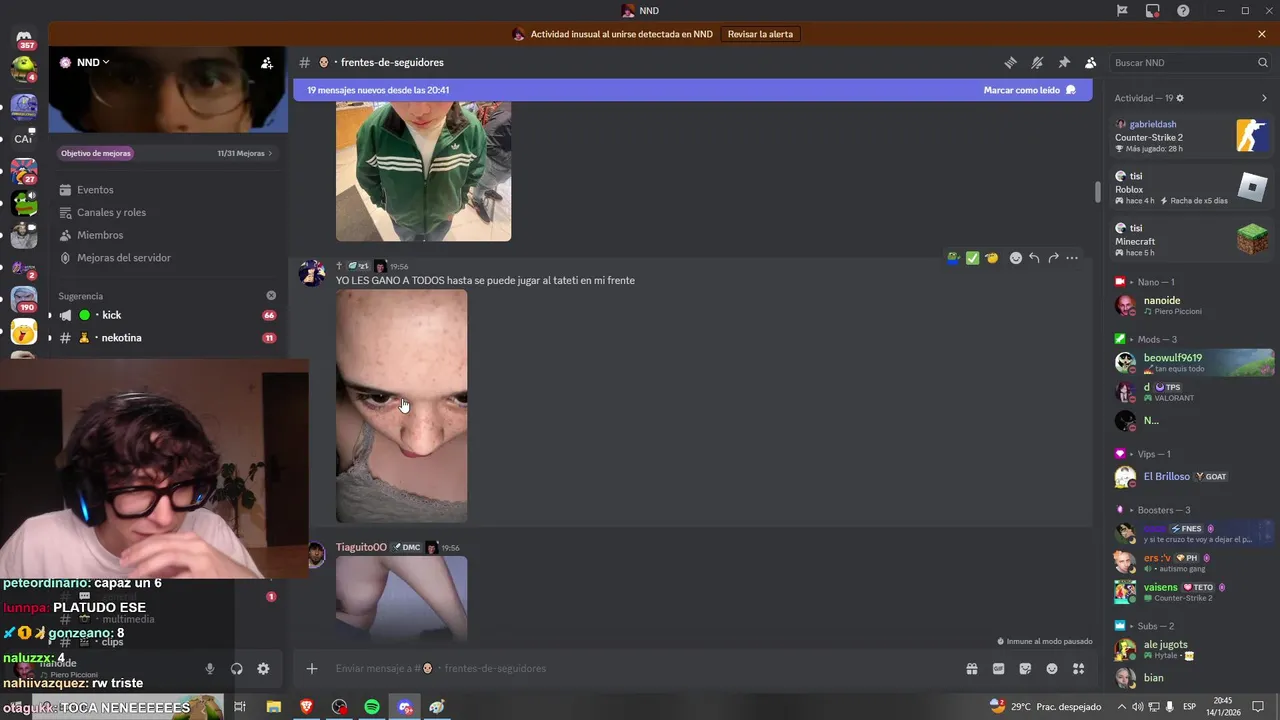Click the plus attach button in message bar

pos(312,668)
